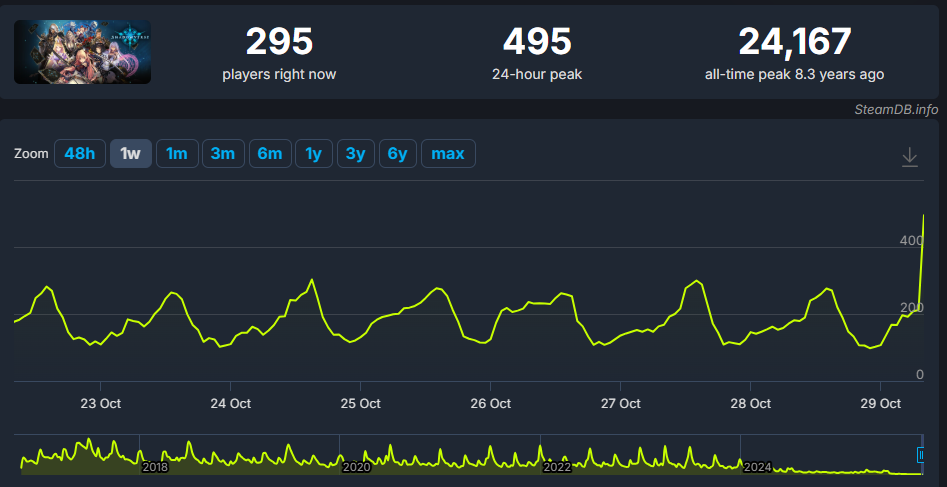The height and width of the screenshot is (487, 947).
Task: Click 2022 in the overview timeline
Action: (557, 467)
